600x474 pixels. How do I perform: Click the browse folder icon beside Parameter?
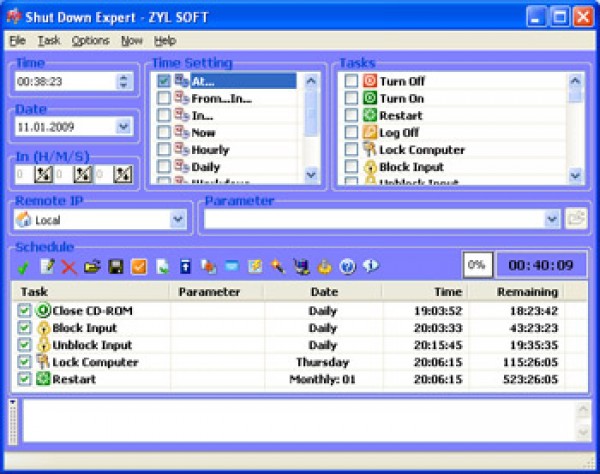576,219
